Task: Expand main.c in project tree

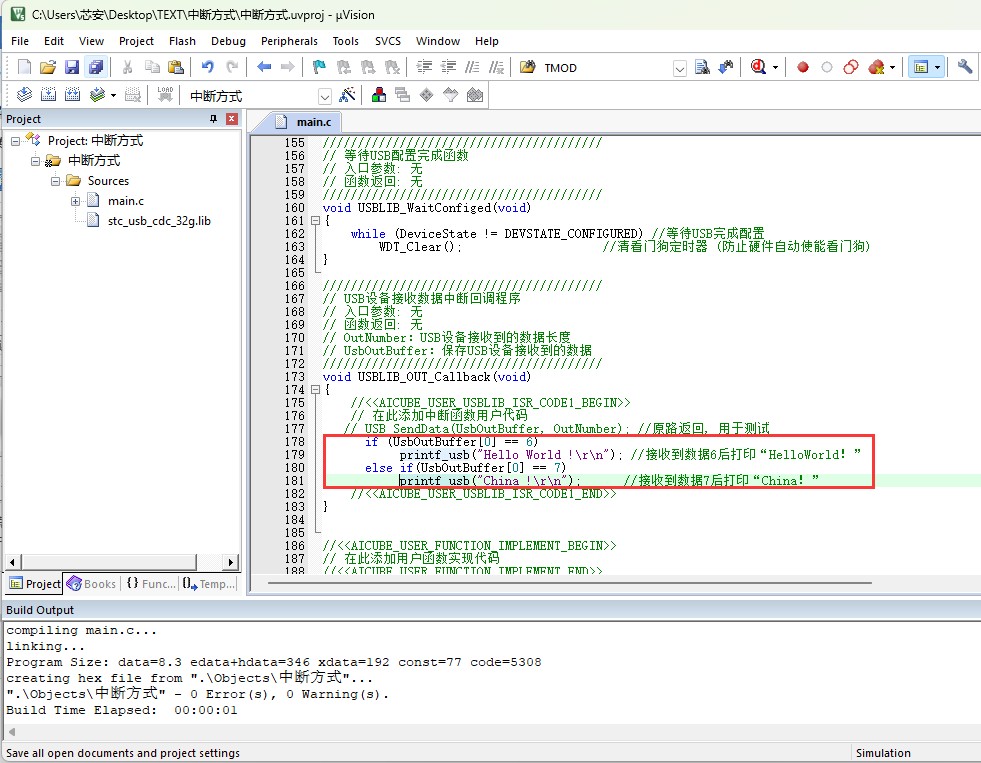Action: click(x=76, y=201)
